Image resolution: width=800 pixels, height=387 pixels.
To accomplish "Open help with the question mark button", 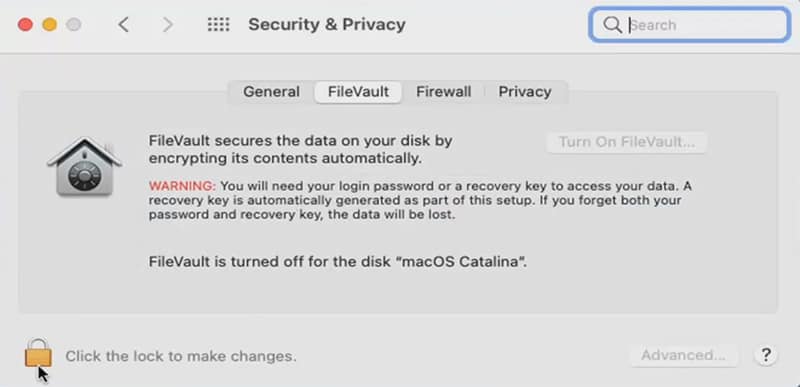I will pyautogui.click(x=765, y=354).
